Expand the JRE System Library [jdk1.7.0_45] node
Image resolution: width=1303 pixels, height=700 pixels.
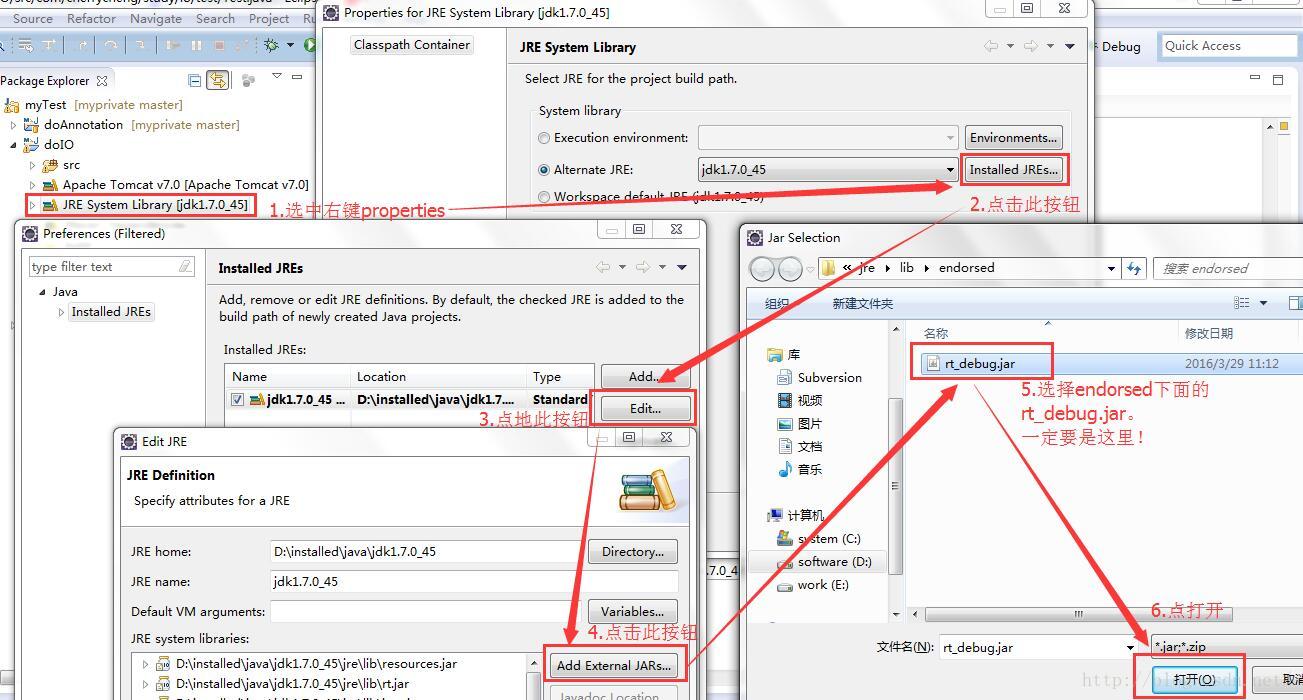pyautogui.click(x=32, y=205)
